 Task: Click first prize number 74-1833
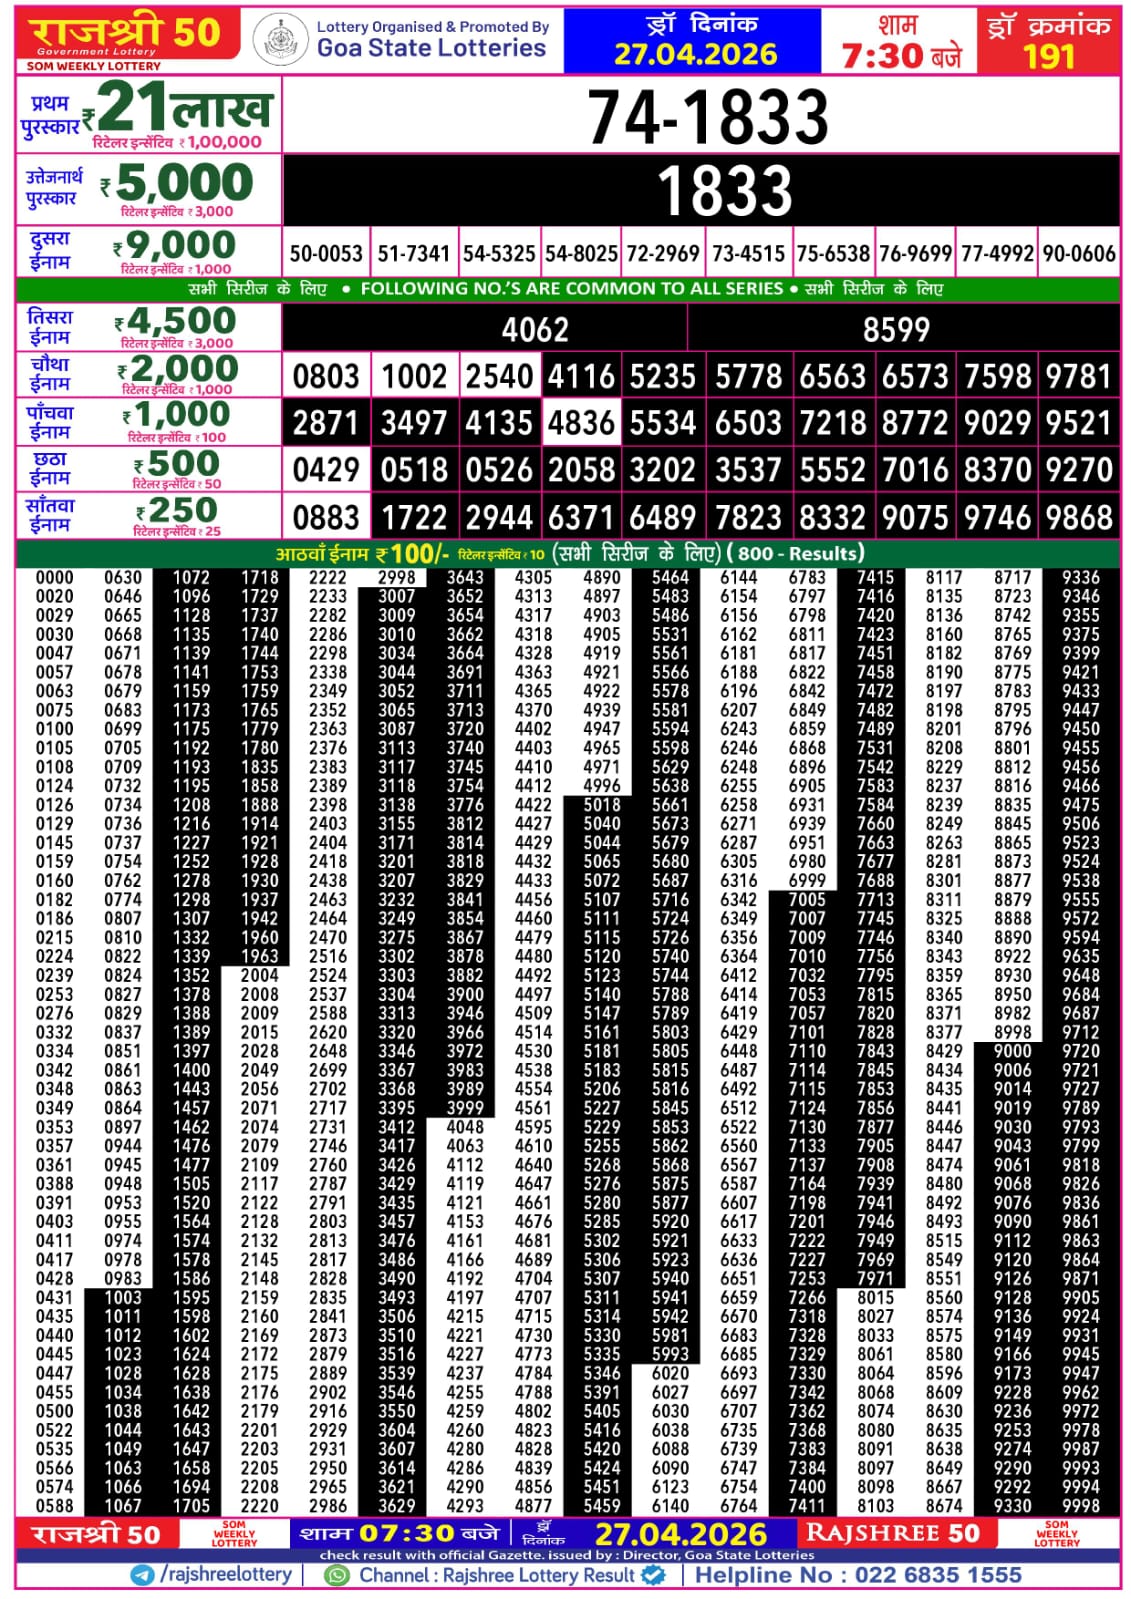pos(706,116)
